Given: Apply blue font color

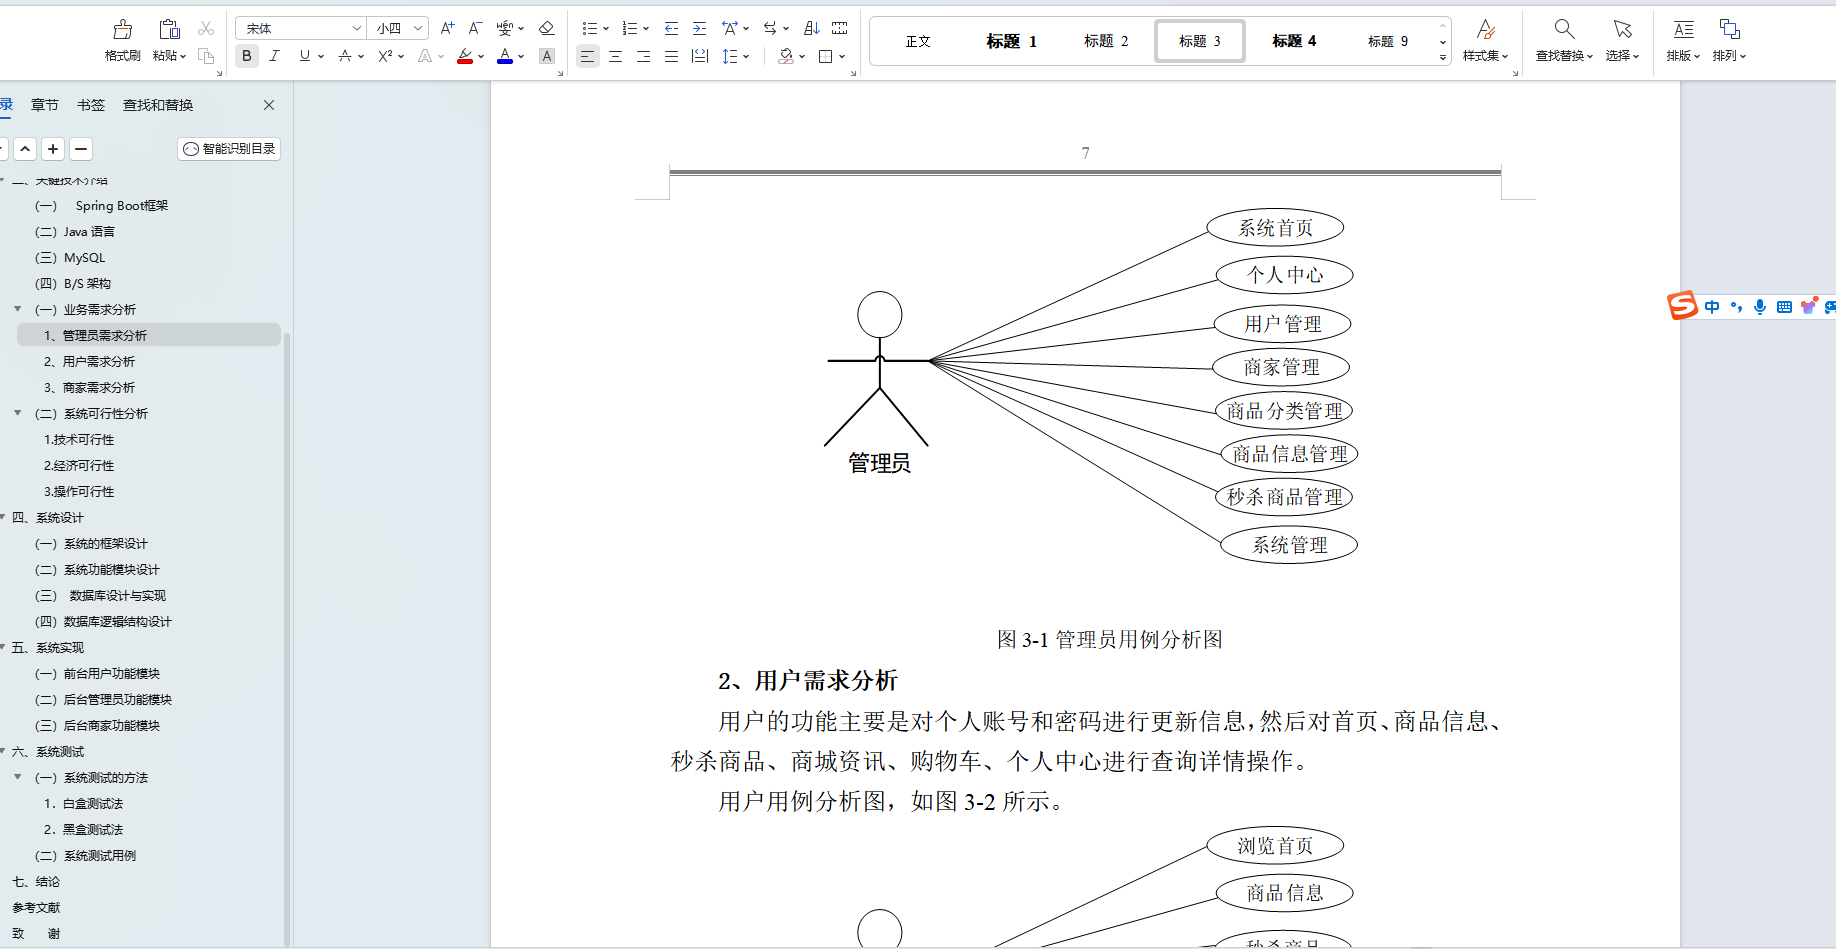Looking at the screenshot, I should tap(505, 56).
